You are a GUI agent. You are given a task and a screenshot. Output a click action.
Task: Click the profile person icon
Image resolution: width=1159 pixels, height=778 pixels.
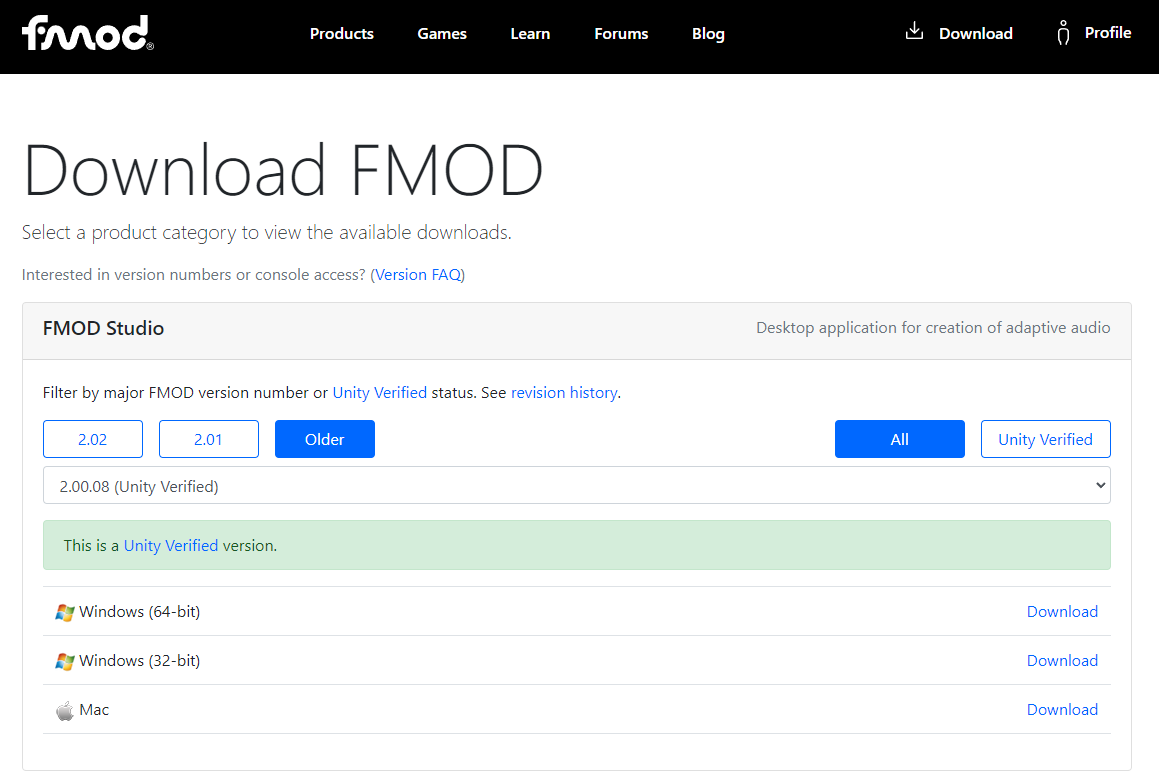click(1063, 33)
